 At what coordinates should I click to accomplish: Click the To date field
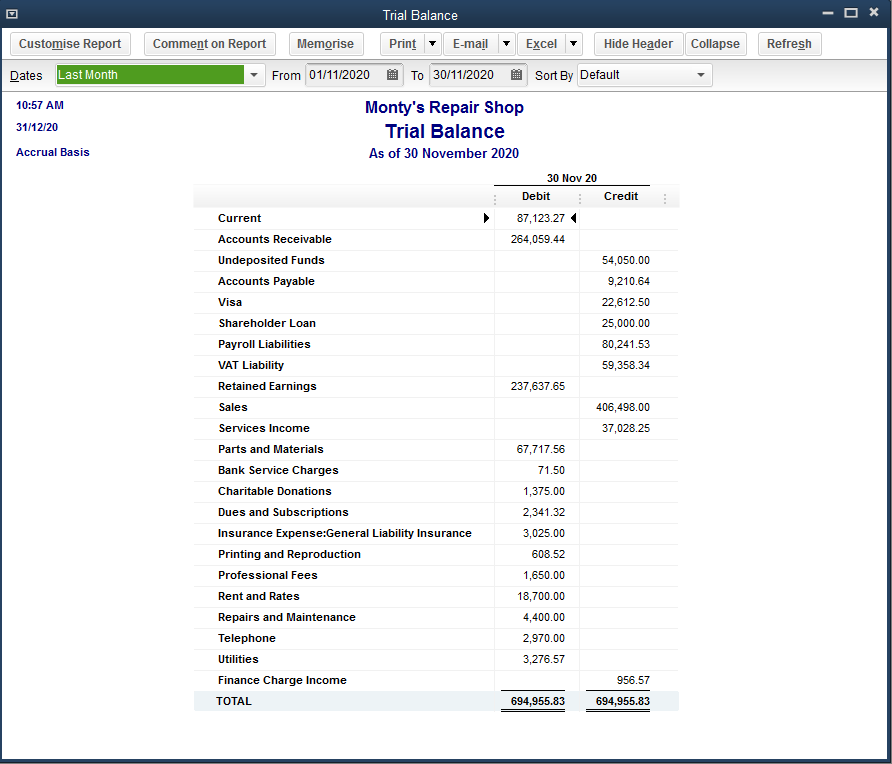[469, 75]
